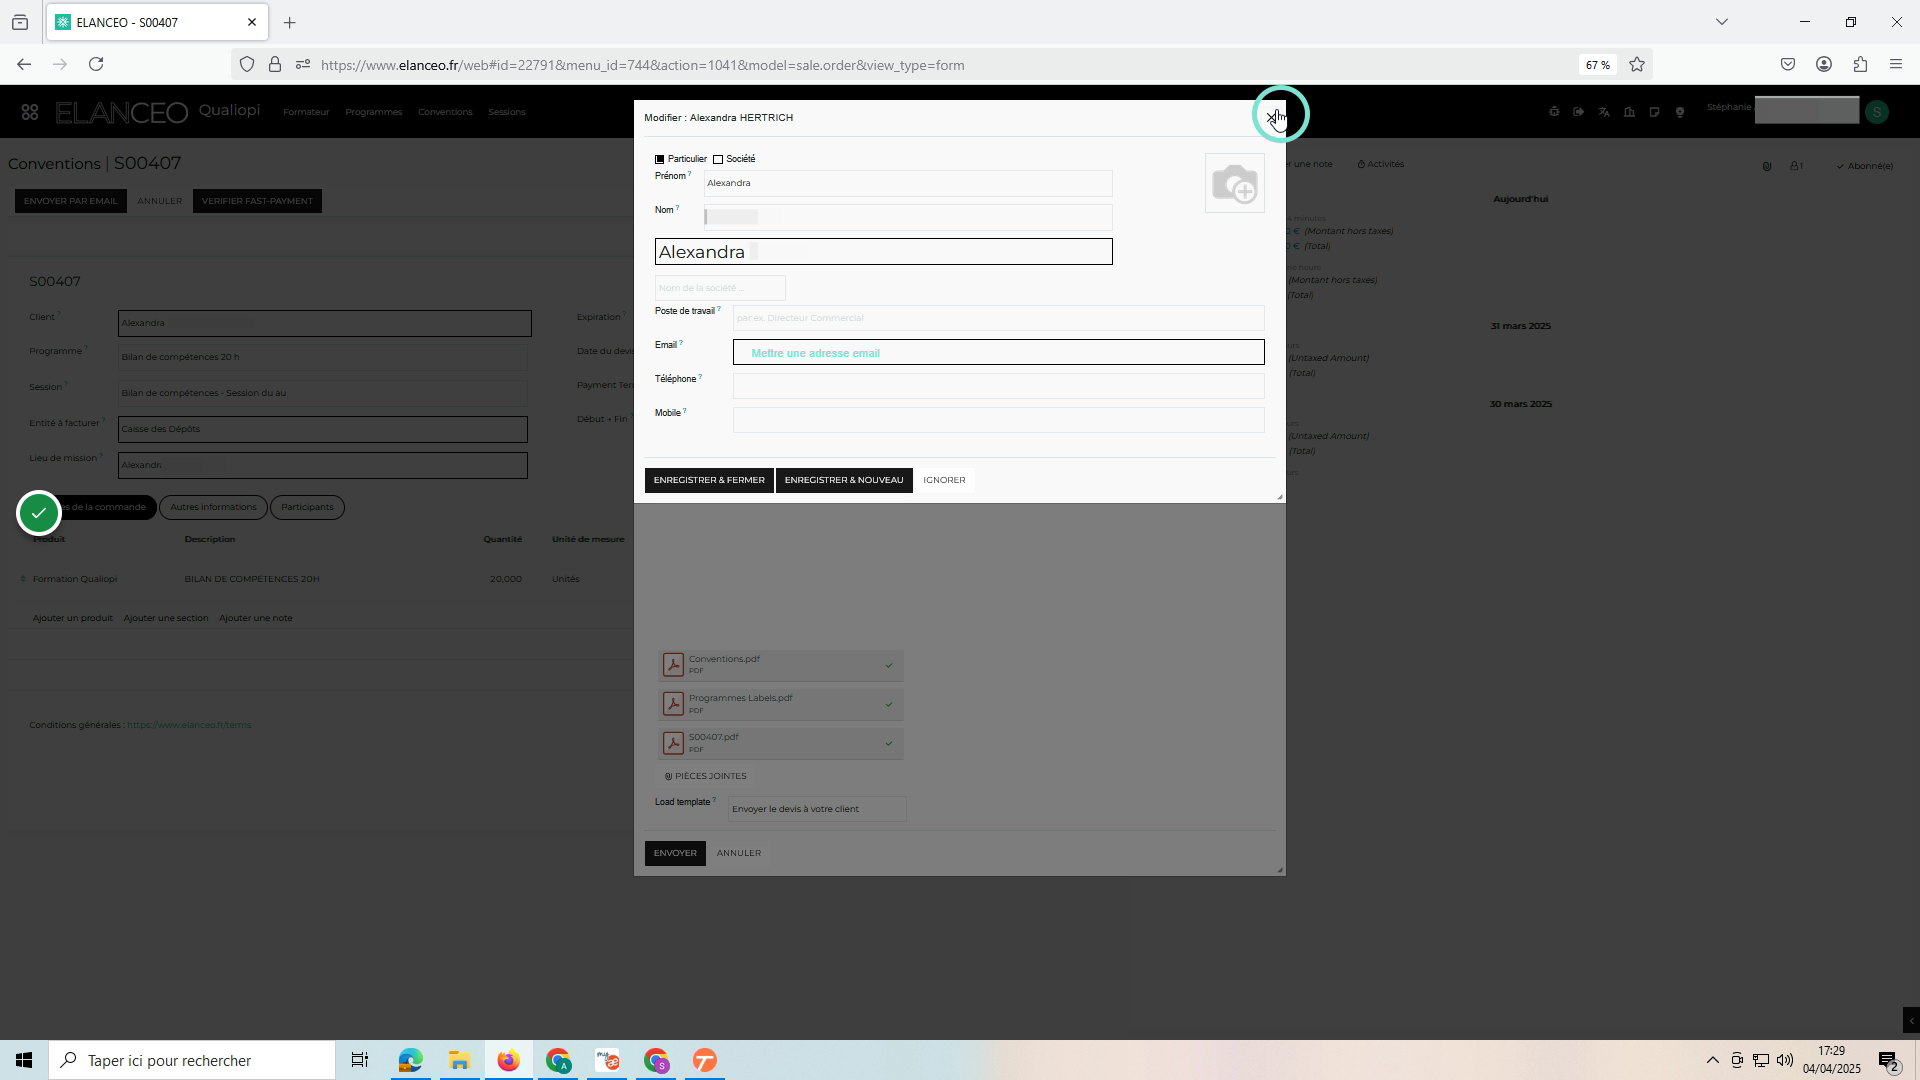
Task: Open the S00407.pdf attachment
Action: coord(781,743)
